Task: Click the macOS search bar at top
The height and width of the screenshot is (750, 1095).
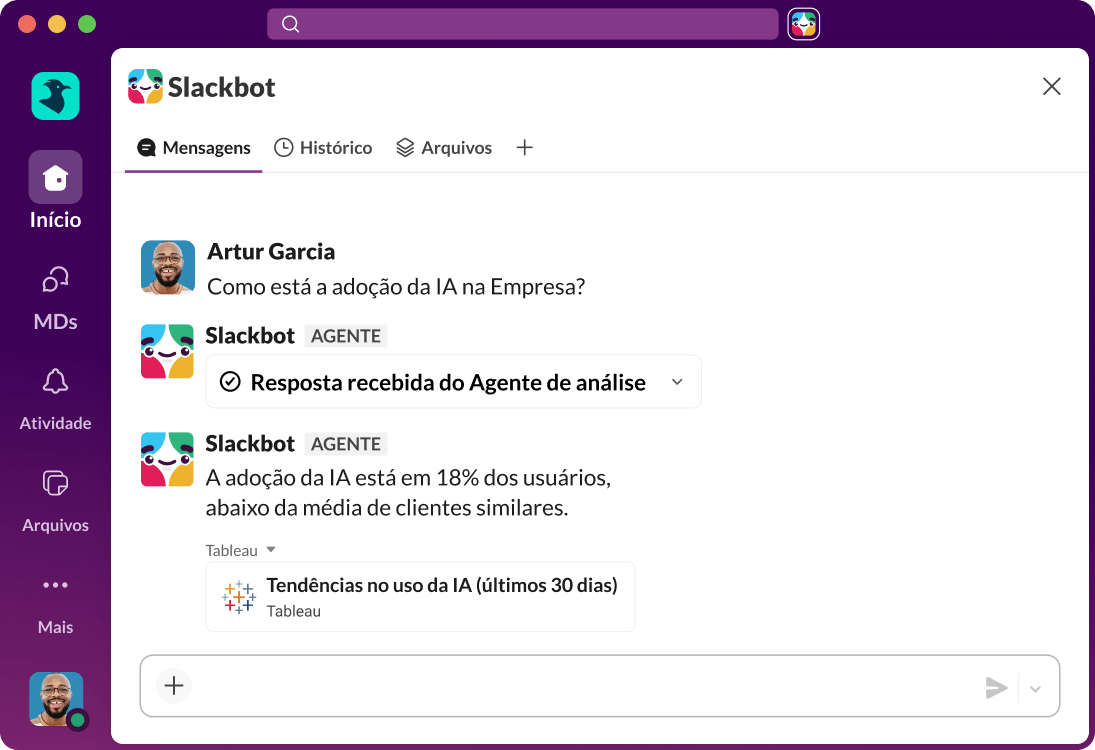Action: (522, 23)
